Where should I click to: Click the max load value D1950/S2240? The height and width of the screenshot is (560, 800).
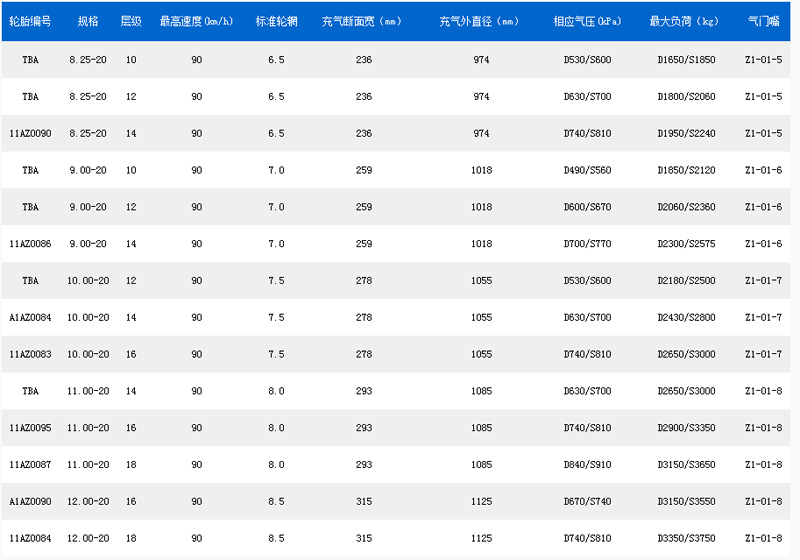coord(686,134)
